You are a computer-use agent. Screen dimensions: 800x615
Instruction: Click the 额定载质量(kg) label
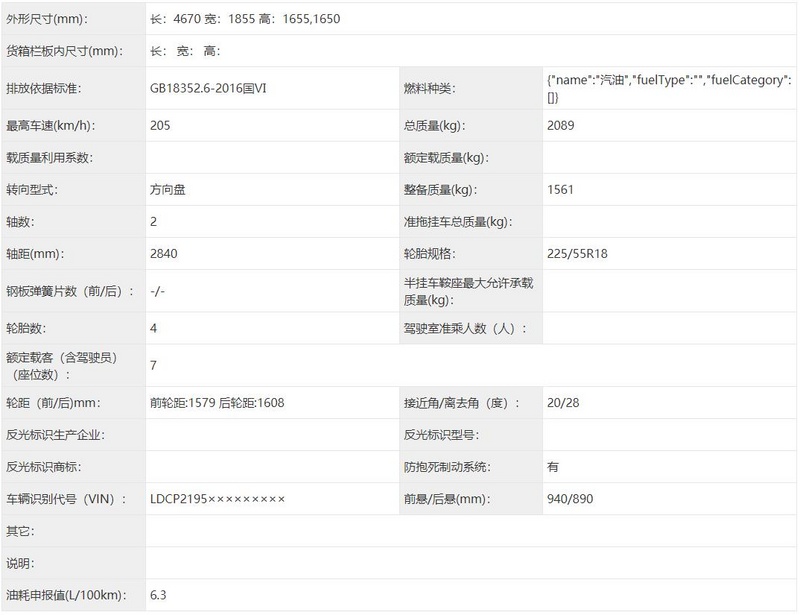click(x=446, y=158)
